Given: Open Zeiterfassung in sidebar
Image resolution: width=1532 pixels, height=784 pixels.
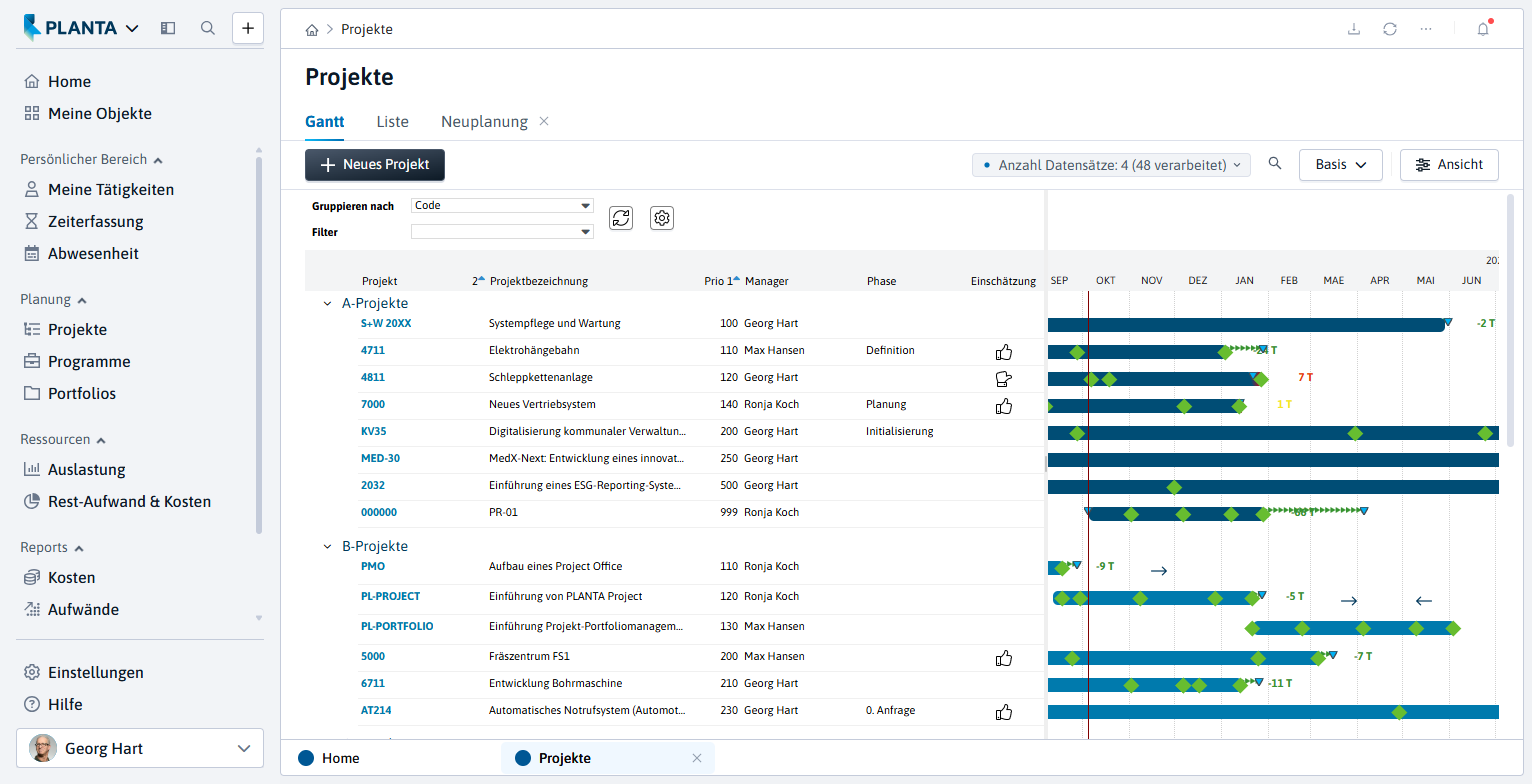Looking at the screenshot, I should [x=83, y=221].
